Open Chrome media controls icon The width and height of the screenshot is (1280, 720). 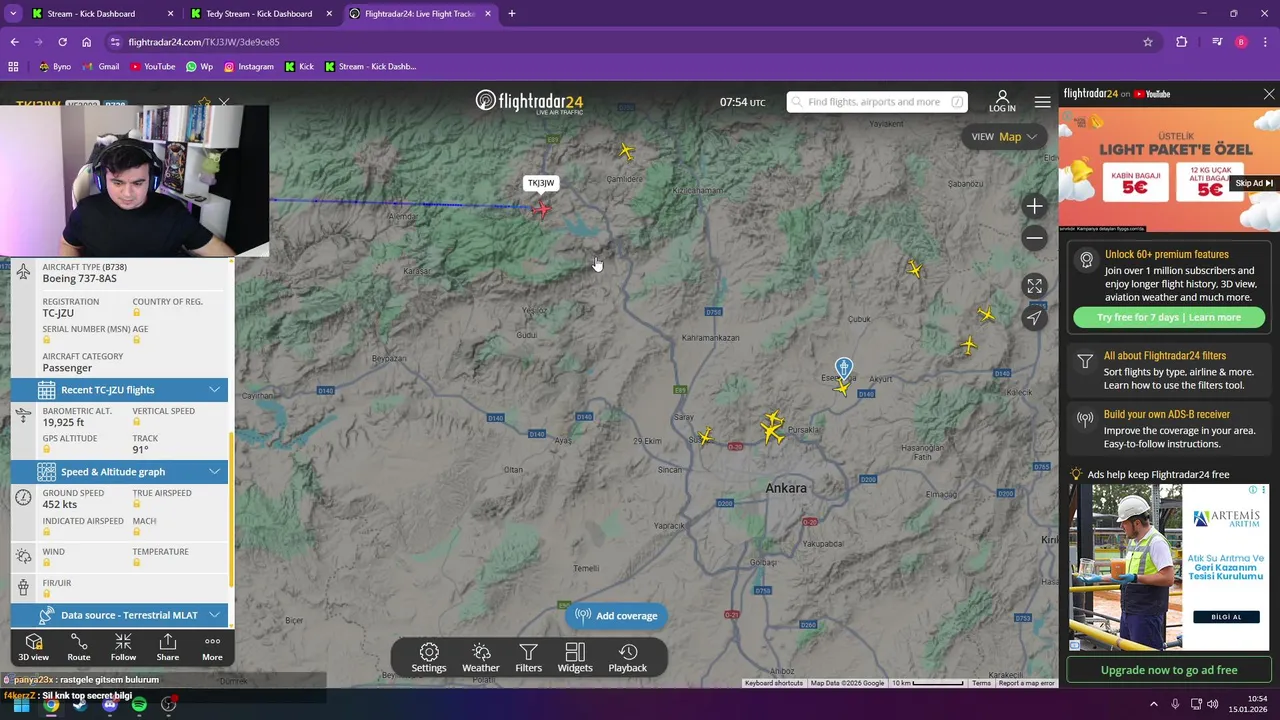coord(1217,42)
